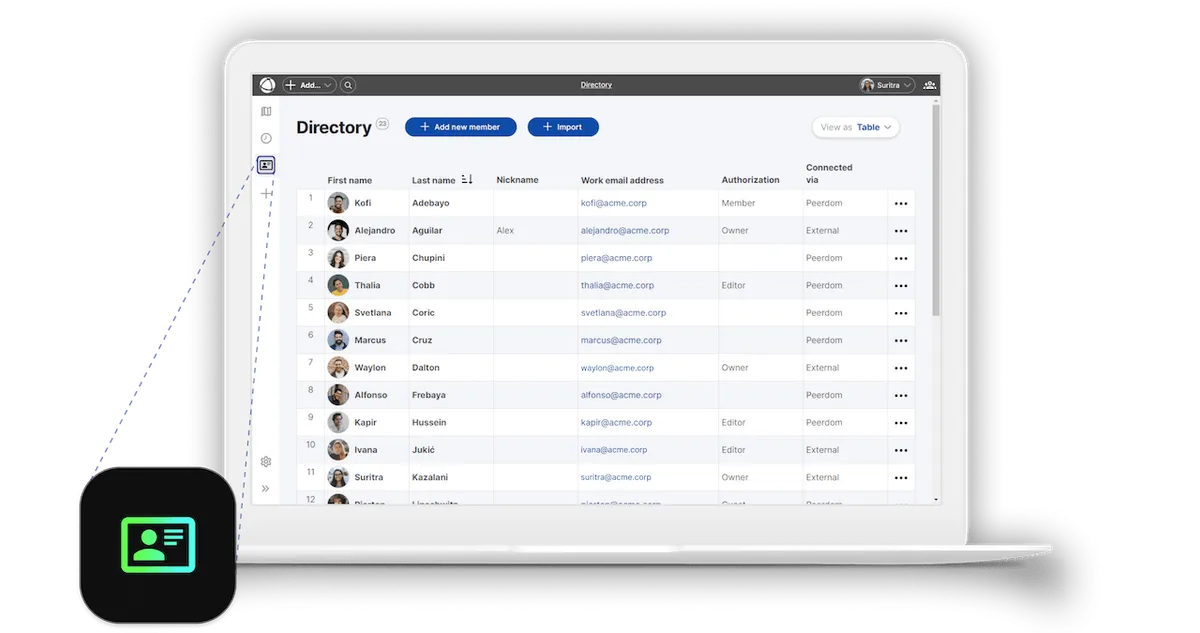Click the crosshair/plus tool in the sidebar
Screen dimensions: 1200x633
(265, 192)
